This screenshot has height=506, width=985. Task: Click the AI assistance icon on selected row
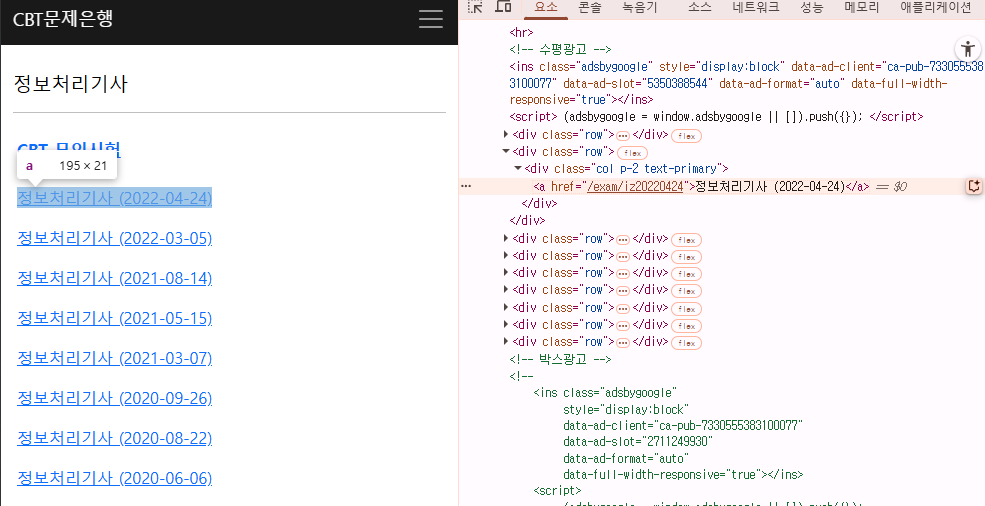(974, 186)
